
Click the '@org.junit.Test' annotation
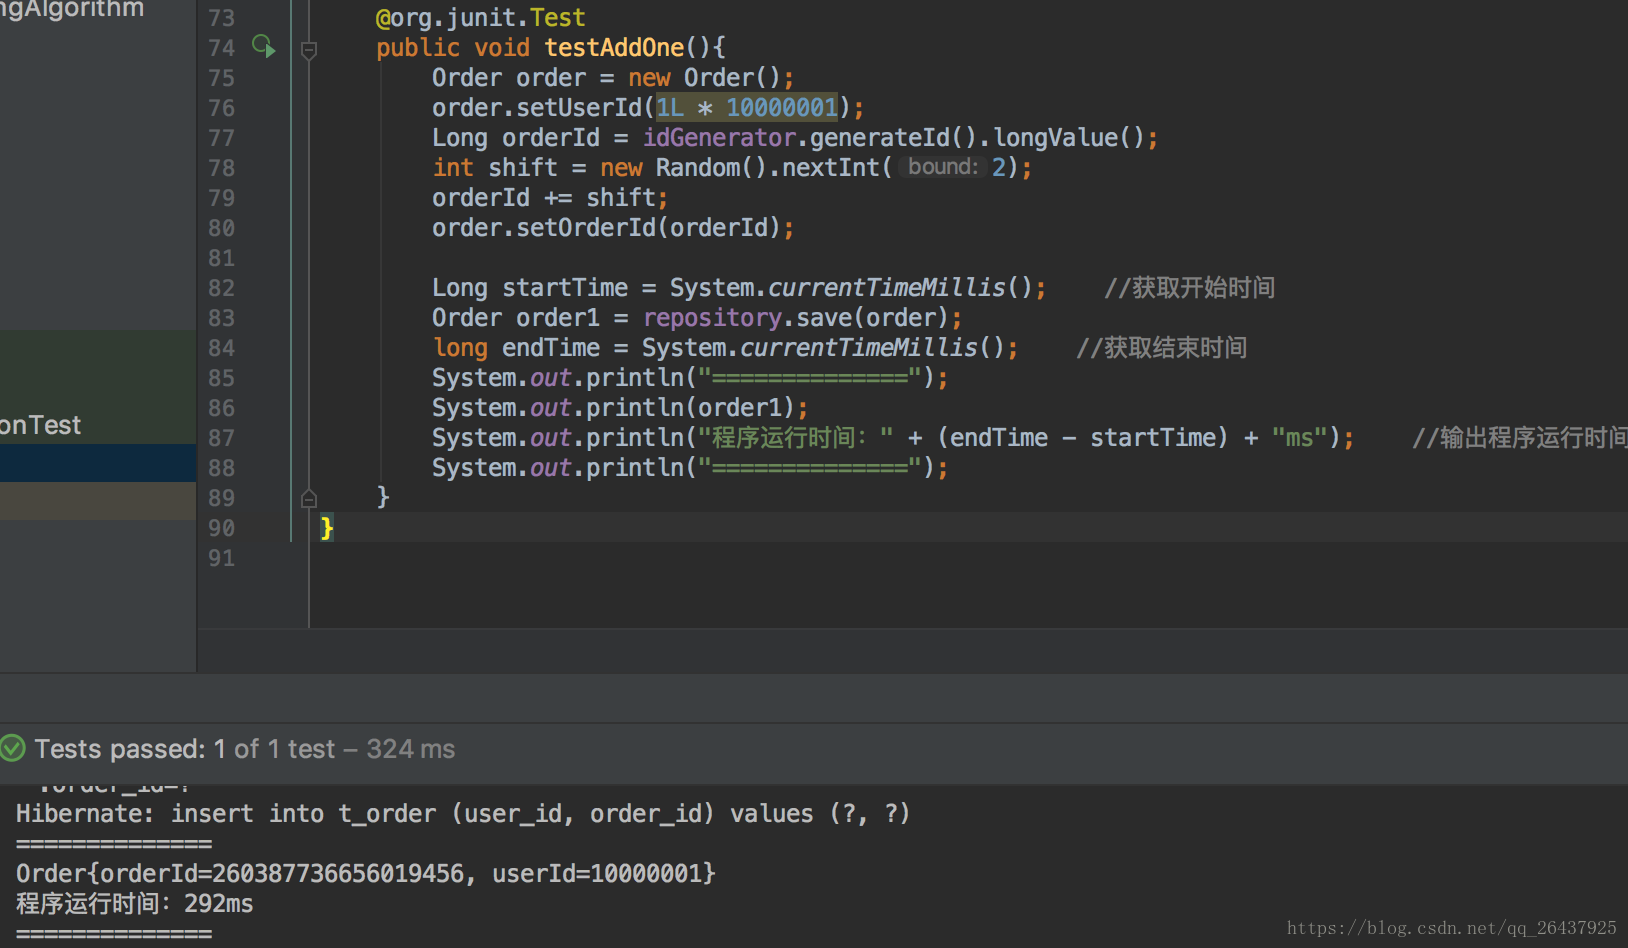point(480,18)
